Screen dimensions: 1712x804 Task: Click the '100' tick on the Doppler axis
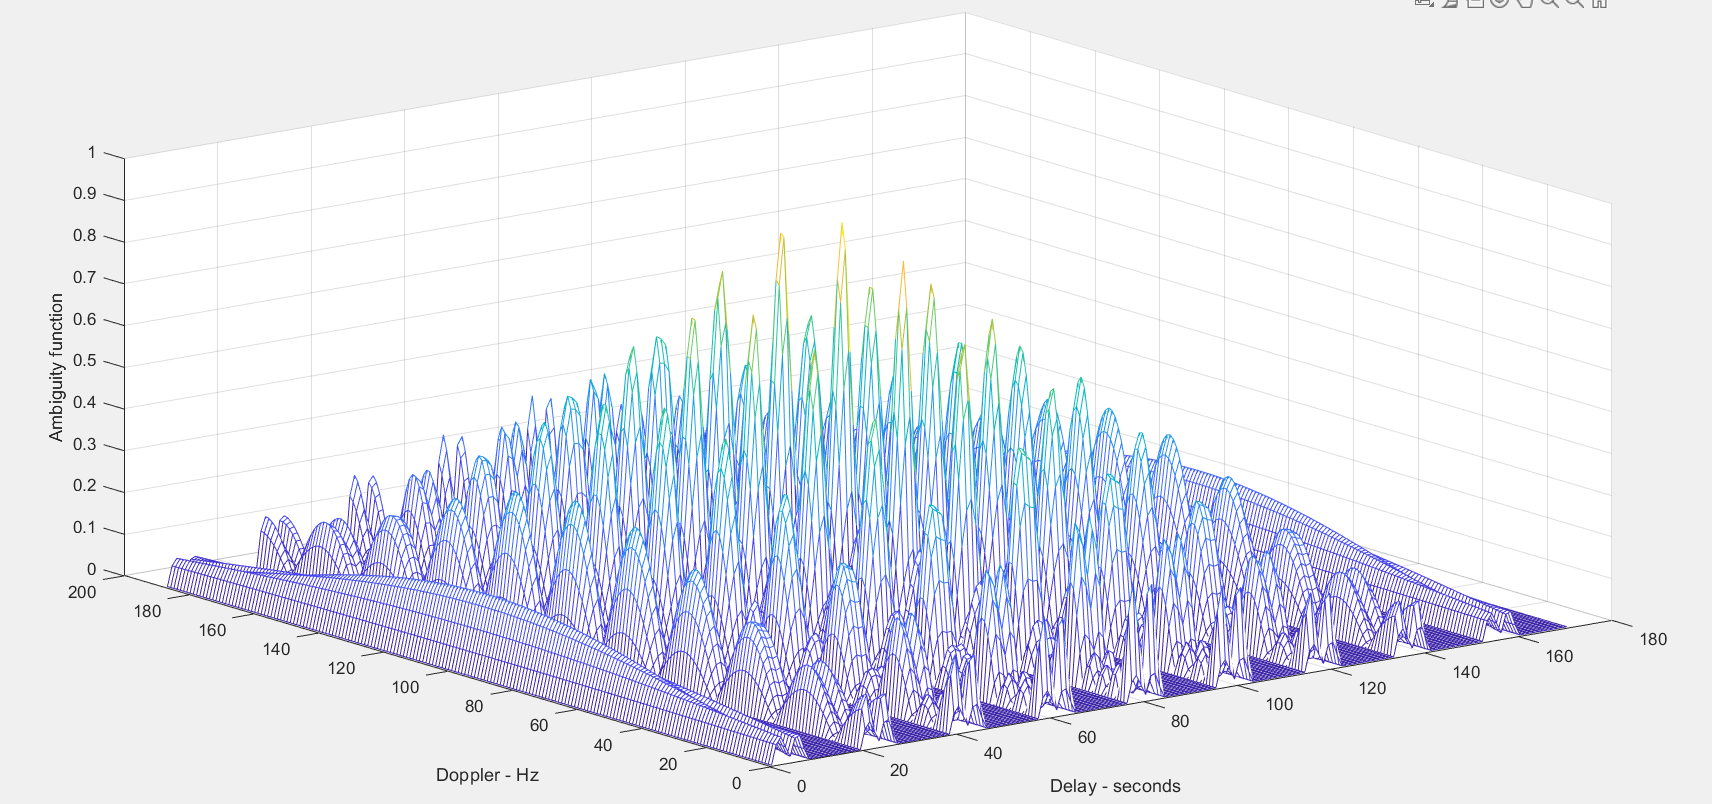click(405, 687)
